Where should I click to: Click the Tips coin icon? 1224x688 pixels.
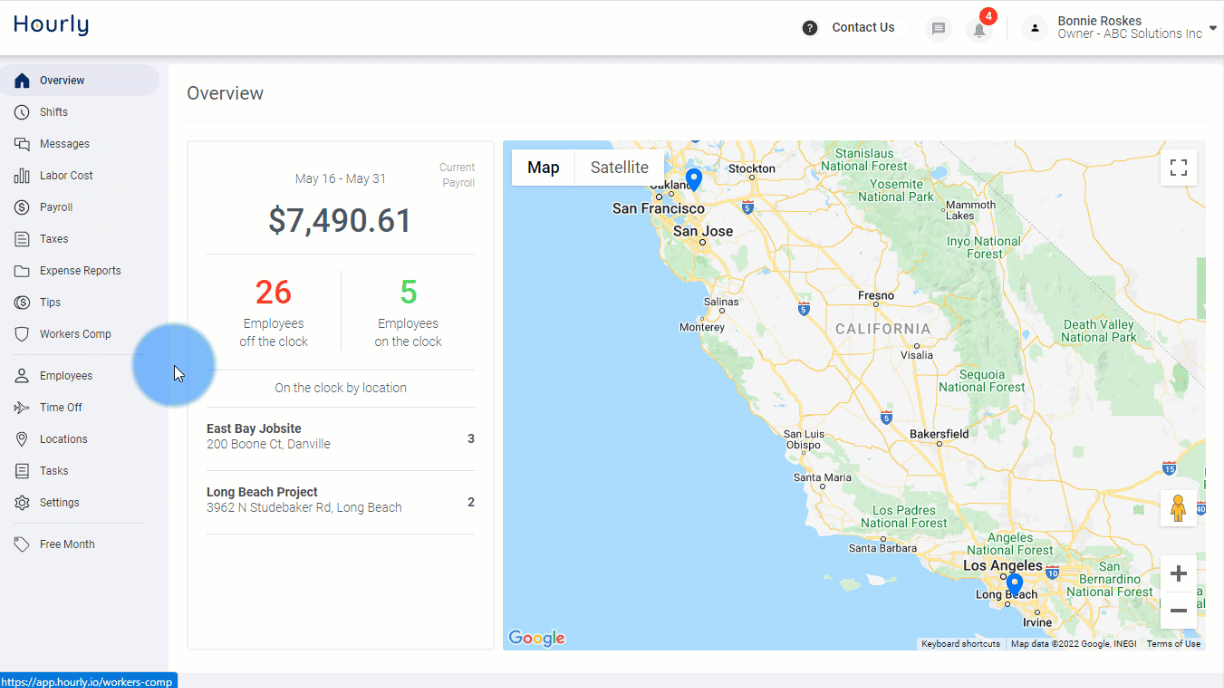pos(22,302)
